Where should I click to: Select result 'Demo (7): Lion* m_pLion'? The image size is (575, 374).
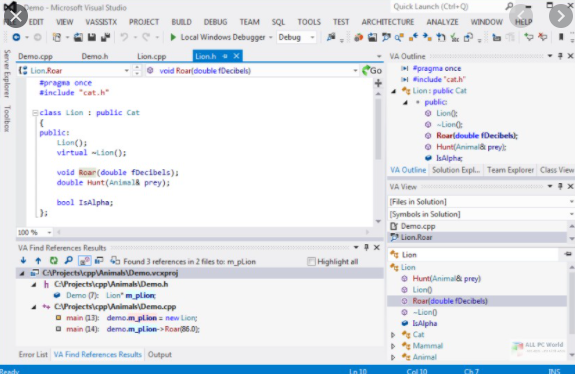click(x=111, y=296)
